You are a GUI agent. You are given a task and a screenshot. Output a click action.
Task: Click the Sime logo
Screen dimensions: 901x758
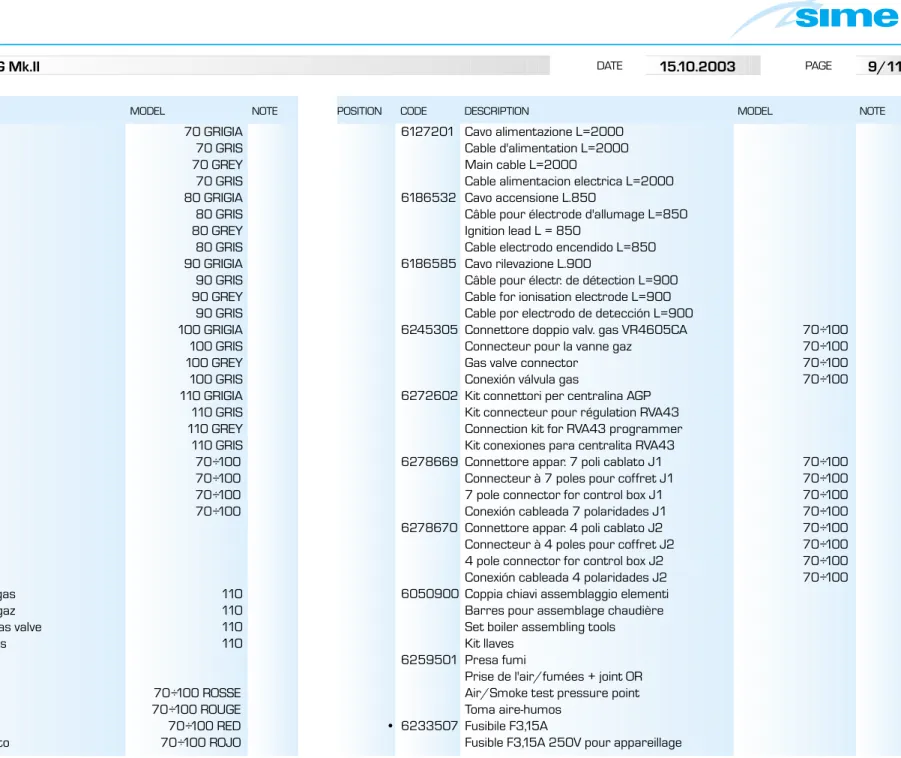816,18
